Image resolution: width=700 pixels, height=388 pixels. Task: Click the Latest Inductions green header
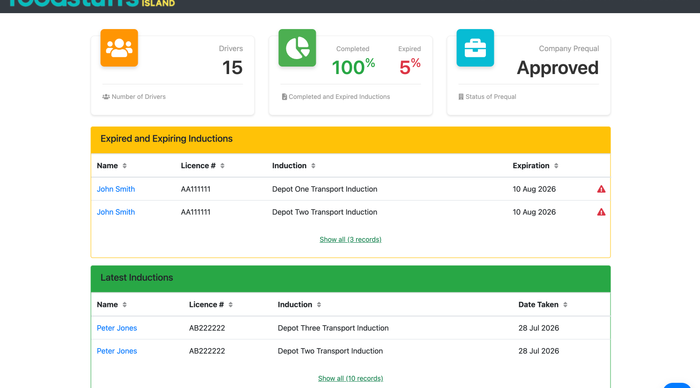tap(350, 279)
